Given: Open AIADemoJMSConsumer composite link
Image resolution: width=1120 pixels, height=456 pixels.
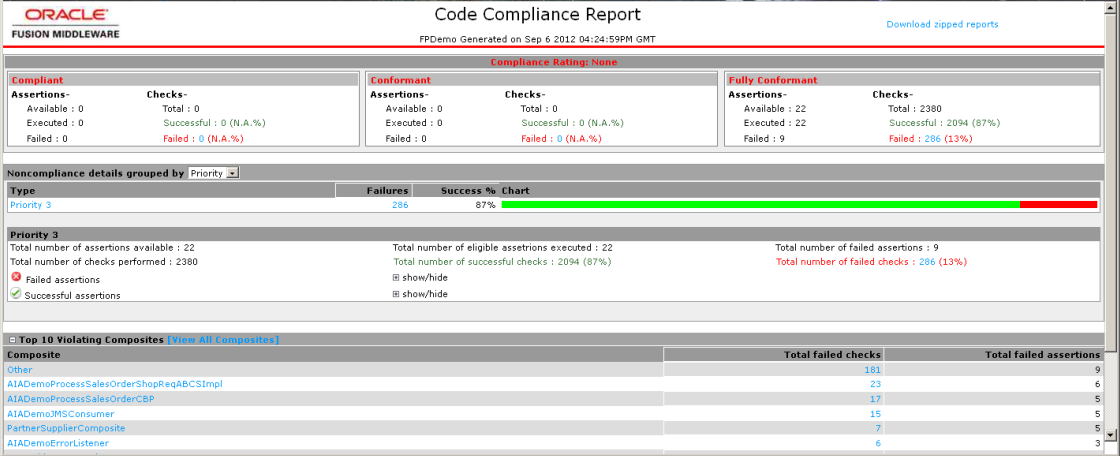Looking at the screenshot, I should click(x=61, y=414).
